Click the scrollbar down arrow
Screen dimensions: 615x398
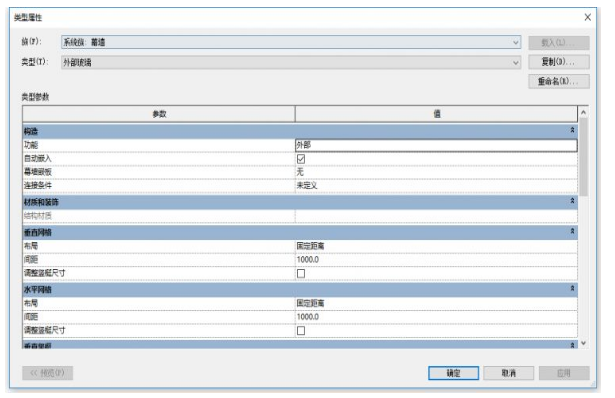tap(583, 343)
